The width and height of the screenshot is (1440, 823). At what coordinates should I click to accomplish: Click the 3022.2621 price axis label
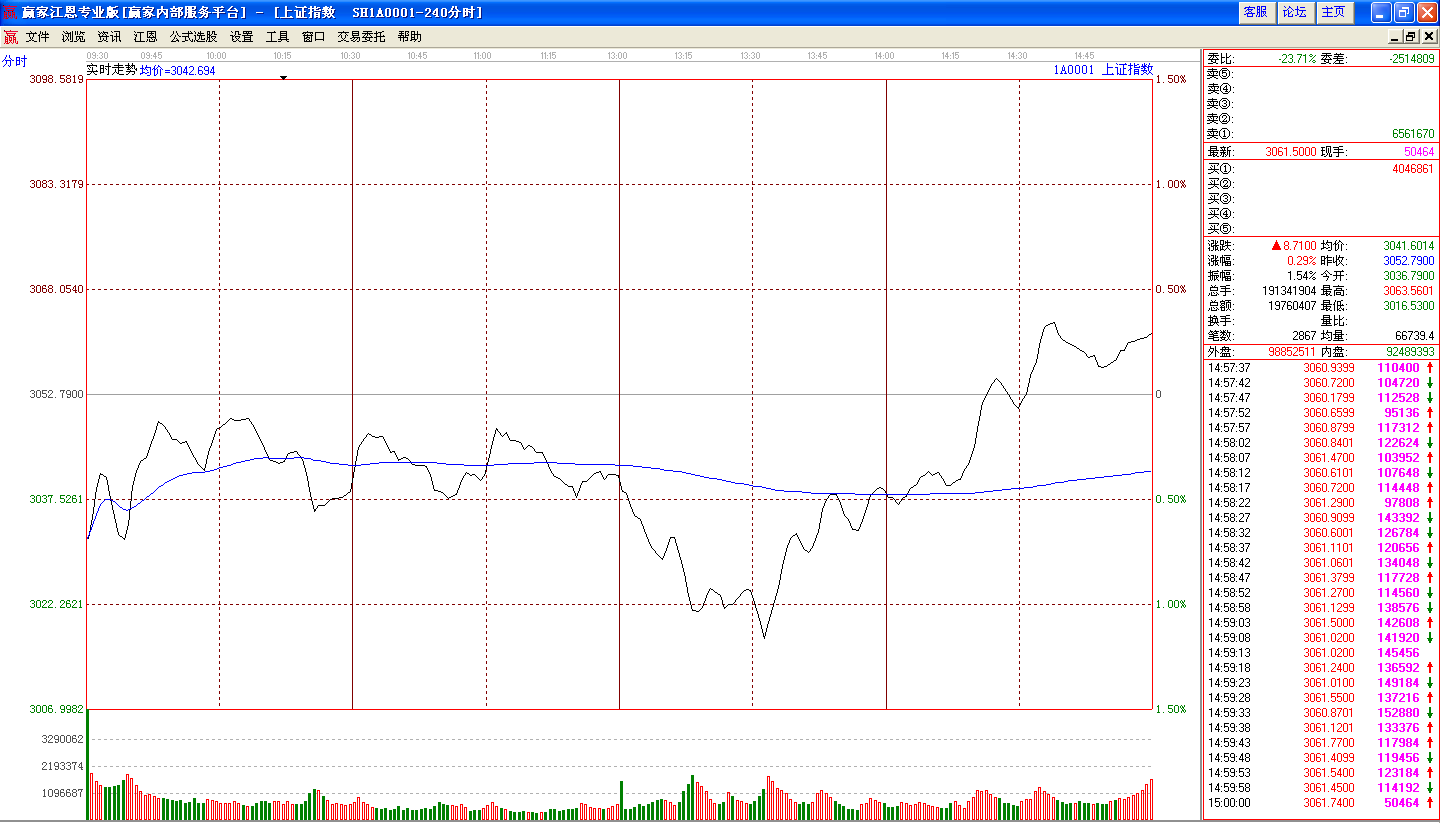click(57, 604)
